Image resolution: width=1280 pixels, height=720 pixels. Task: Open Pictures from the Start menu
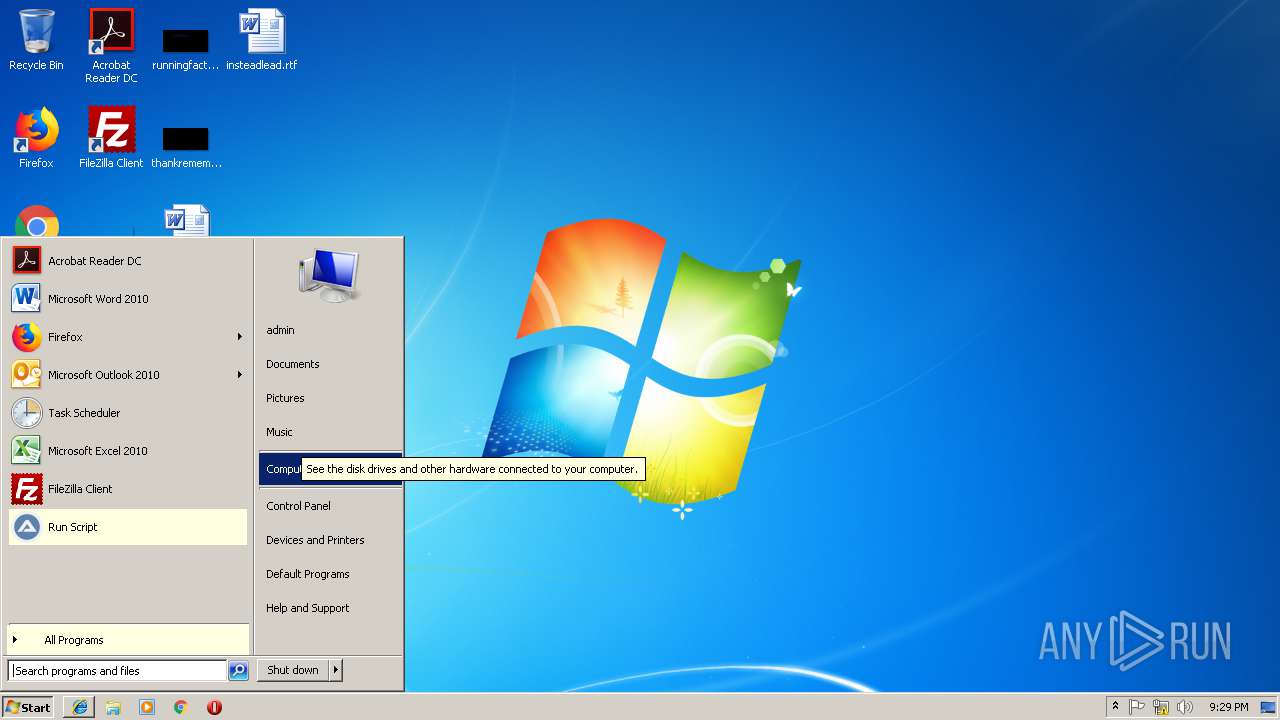tap(330, 398)
